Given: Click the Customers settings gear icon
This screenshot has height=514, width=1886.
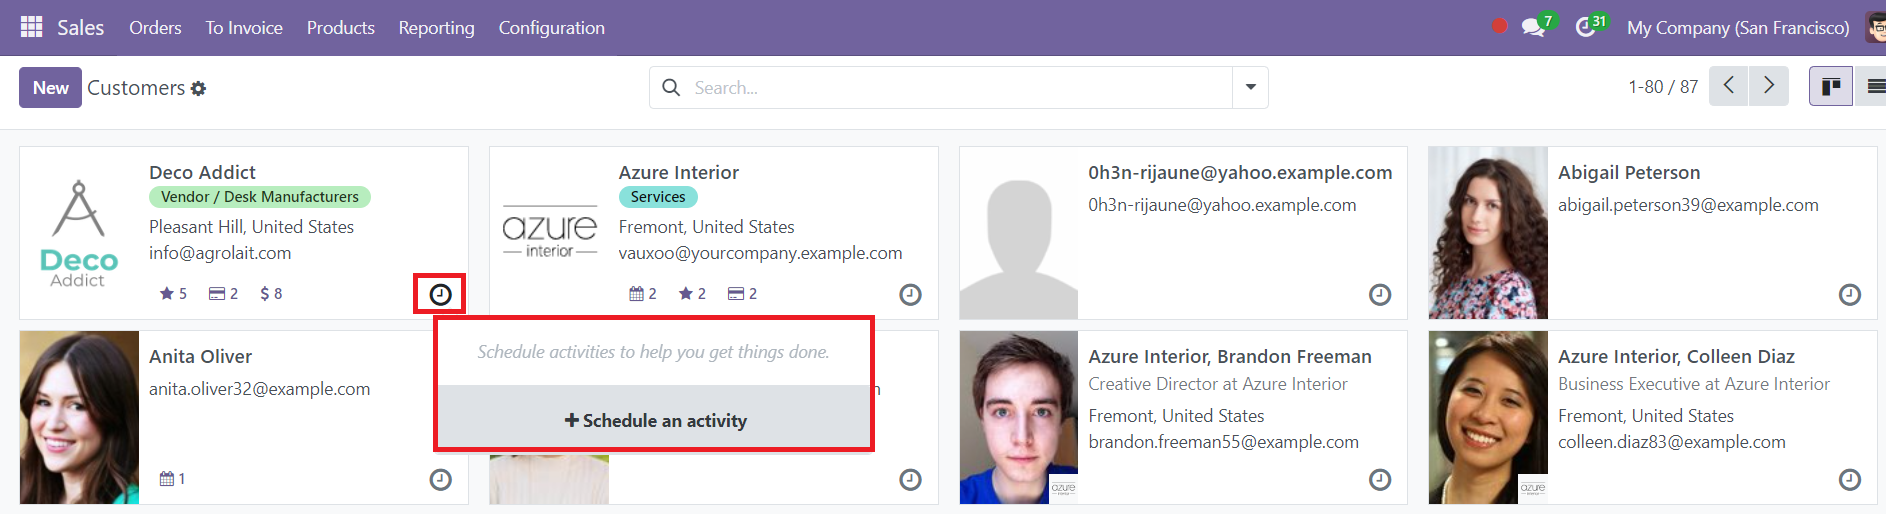Looking at the screenshot, I should [x=198, y=88].
